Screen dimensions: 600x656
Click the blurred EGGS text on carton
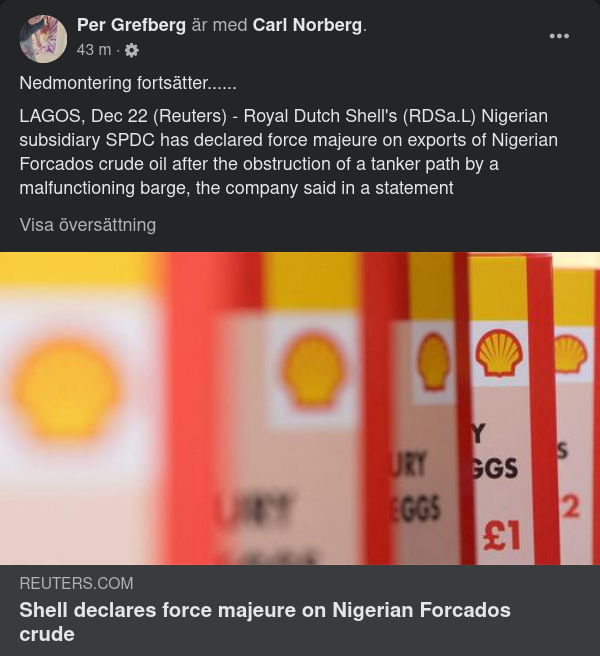pyautogui.click(x=415, y=510)
